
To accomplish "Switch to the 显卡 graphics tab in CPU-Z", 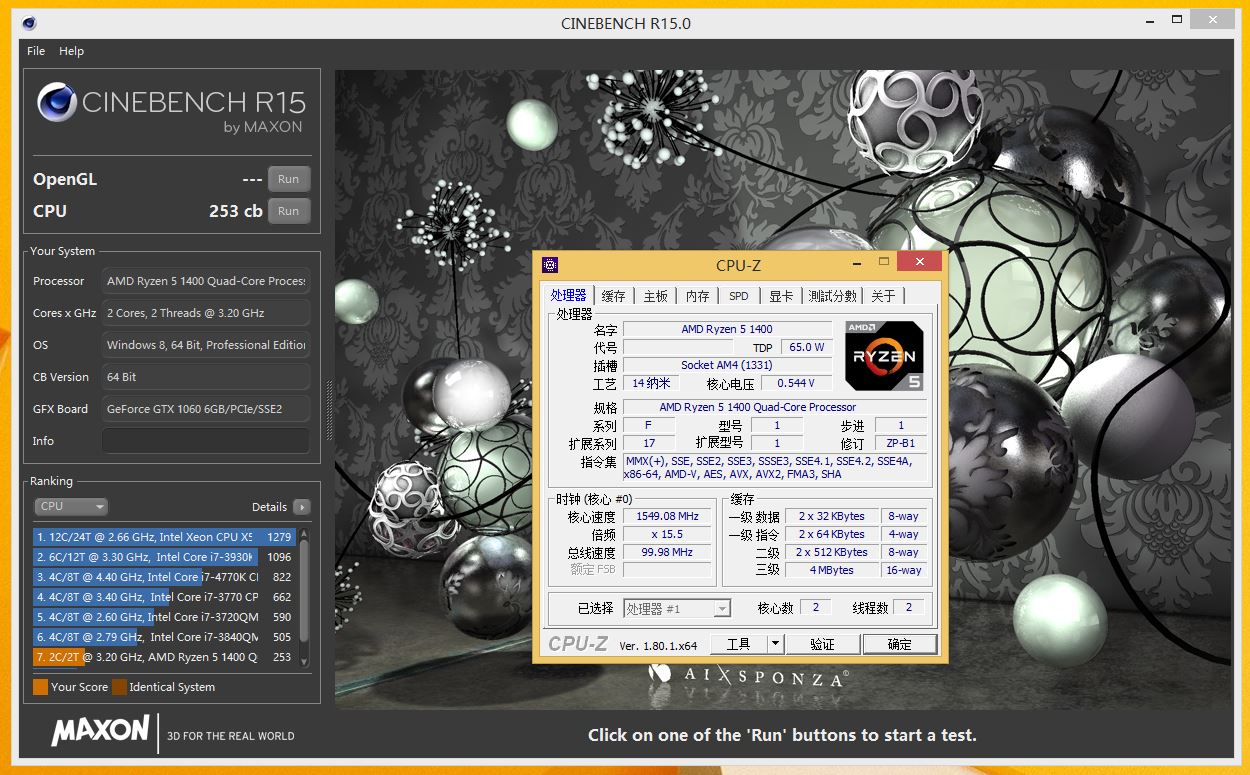I will tap(783, 295).
